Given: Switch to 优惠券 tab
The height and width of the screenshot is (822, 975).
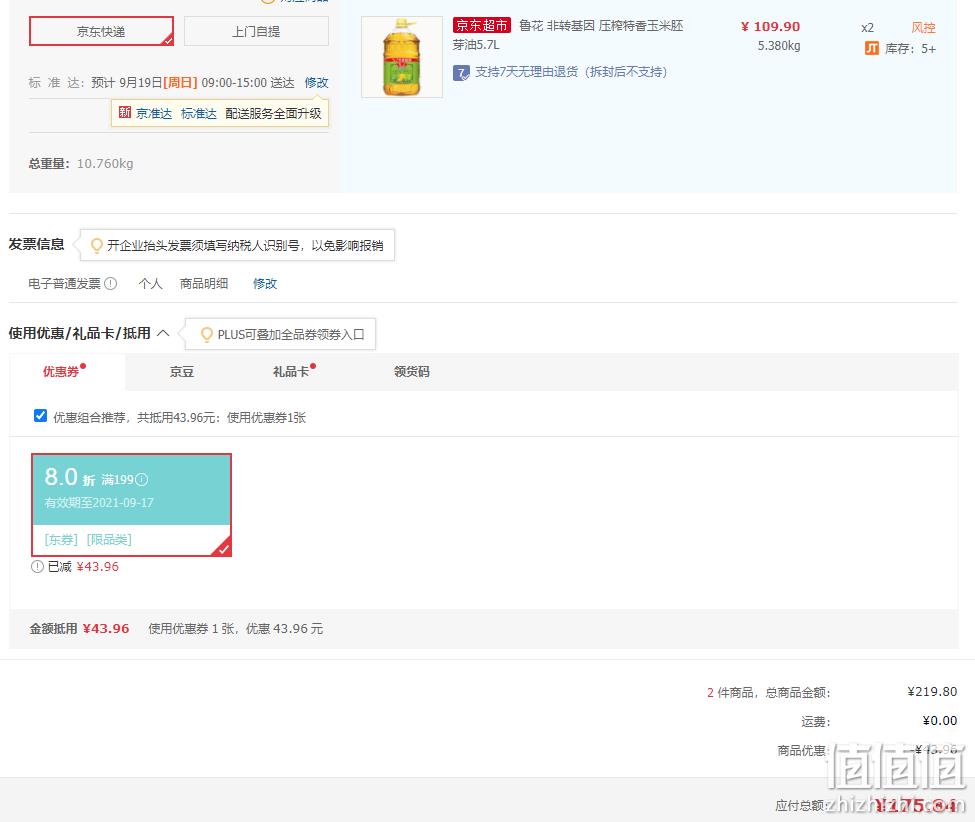Looking at the screenshot, I should click(x=61, y=372).
